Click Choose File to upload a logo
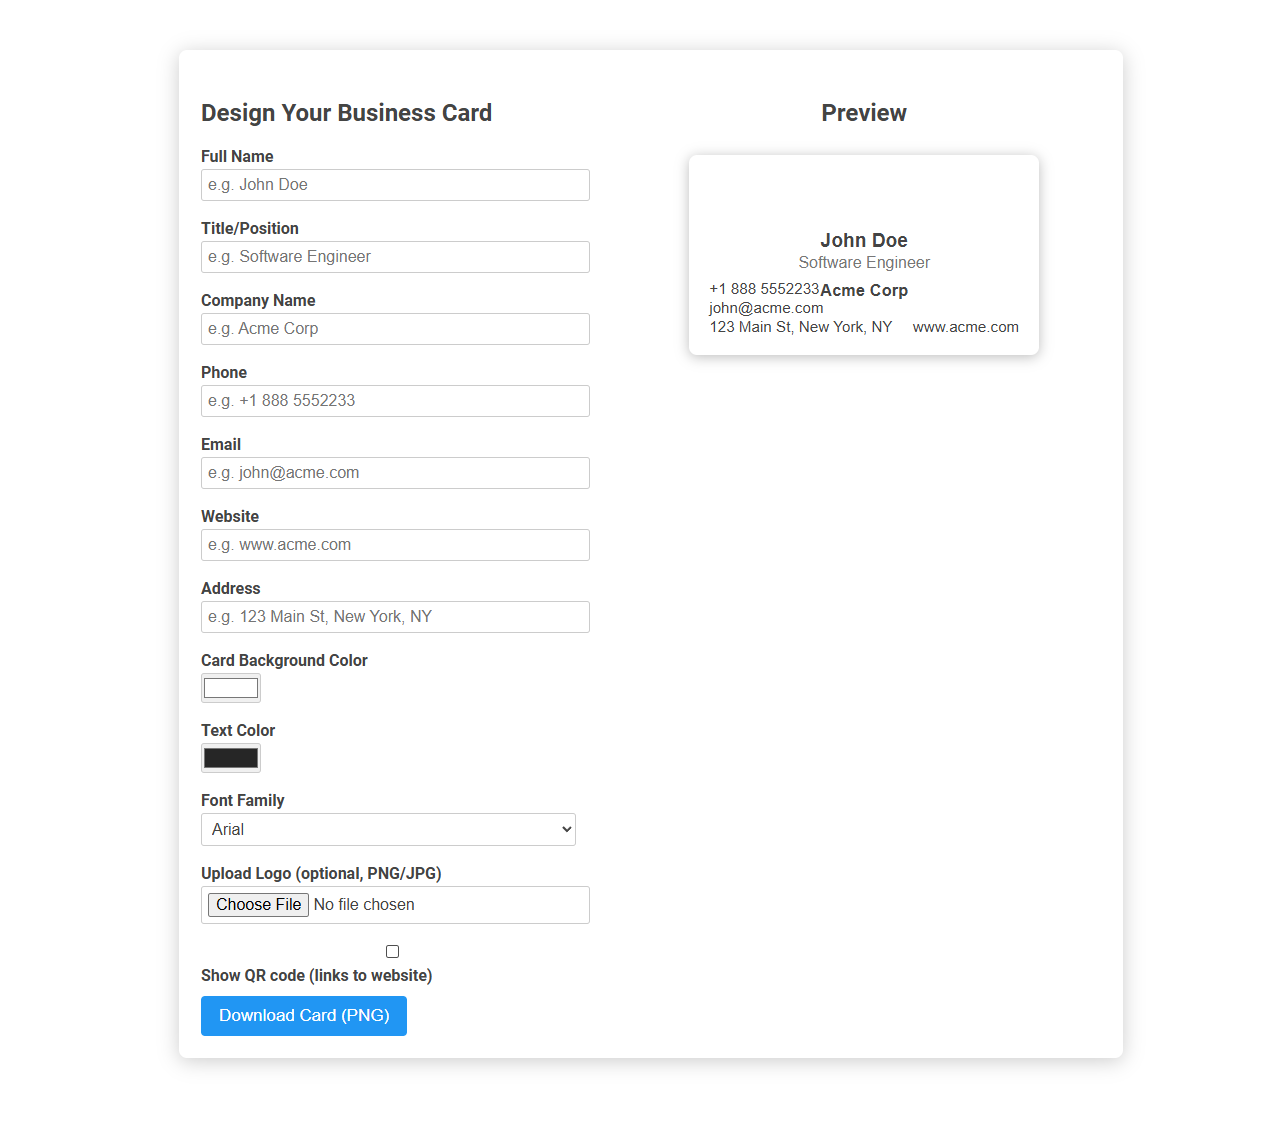The width and height of the screenshot is (1270, 1138). tap(257, 904)
